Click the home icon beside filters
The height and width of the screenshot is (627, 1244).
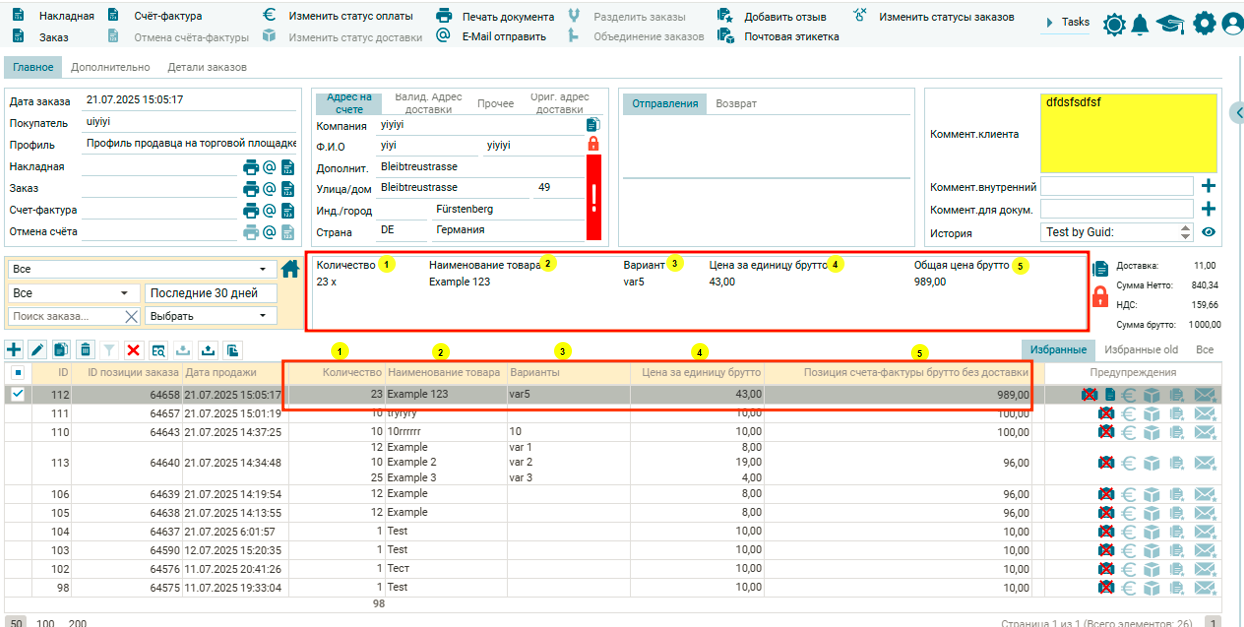click(290, 269)
